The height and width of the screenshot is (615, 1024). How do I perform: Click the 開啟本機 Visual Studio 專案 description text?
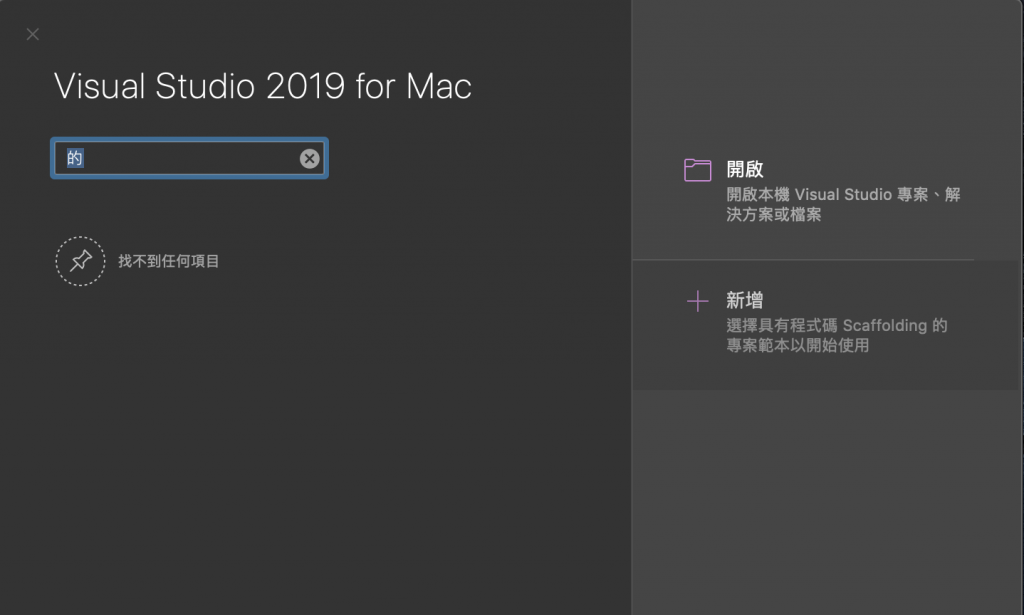(x=843, y=195)
